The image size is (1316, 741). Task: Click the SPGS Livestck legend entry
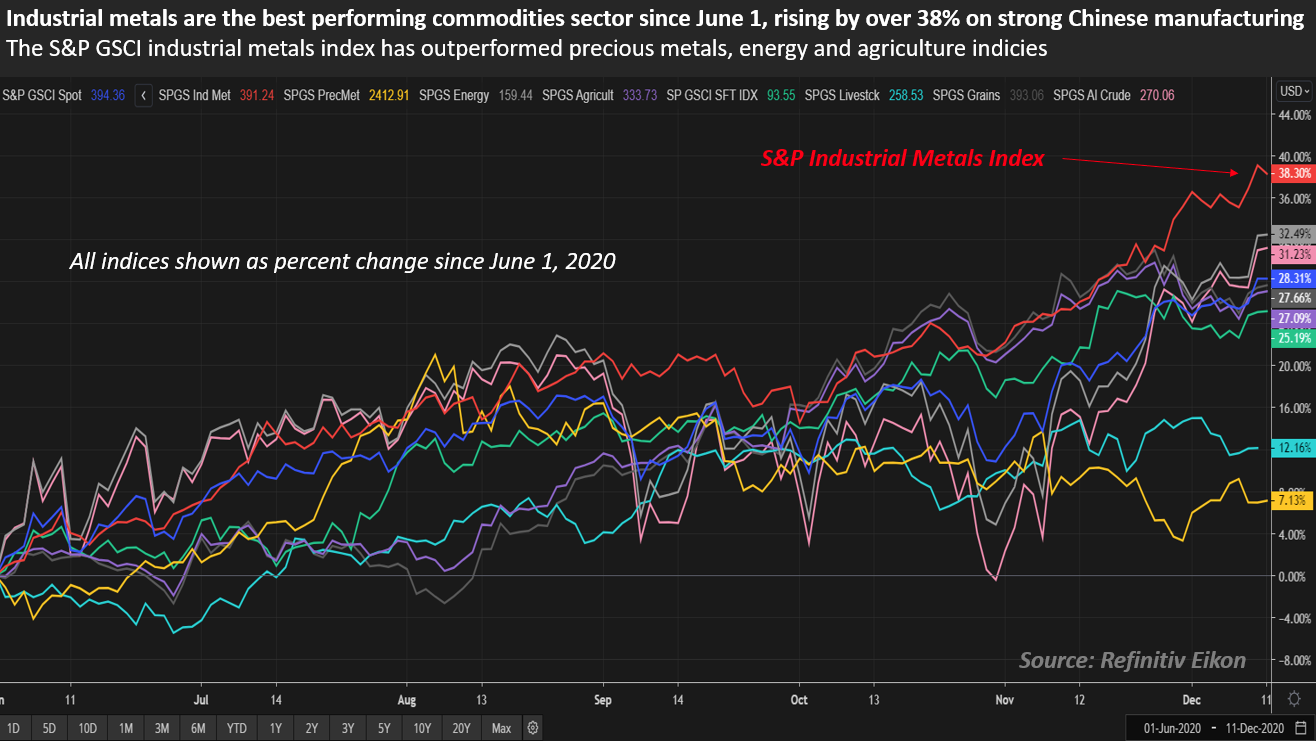(x=842, y=95)
